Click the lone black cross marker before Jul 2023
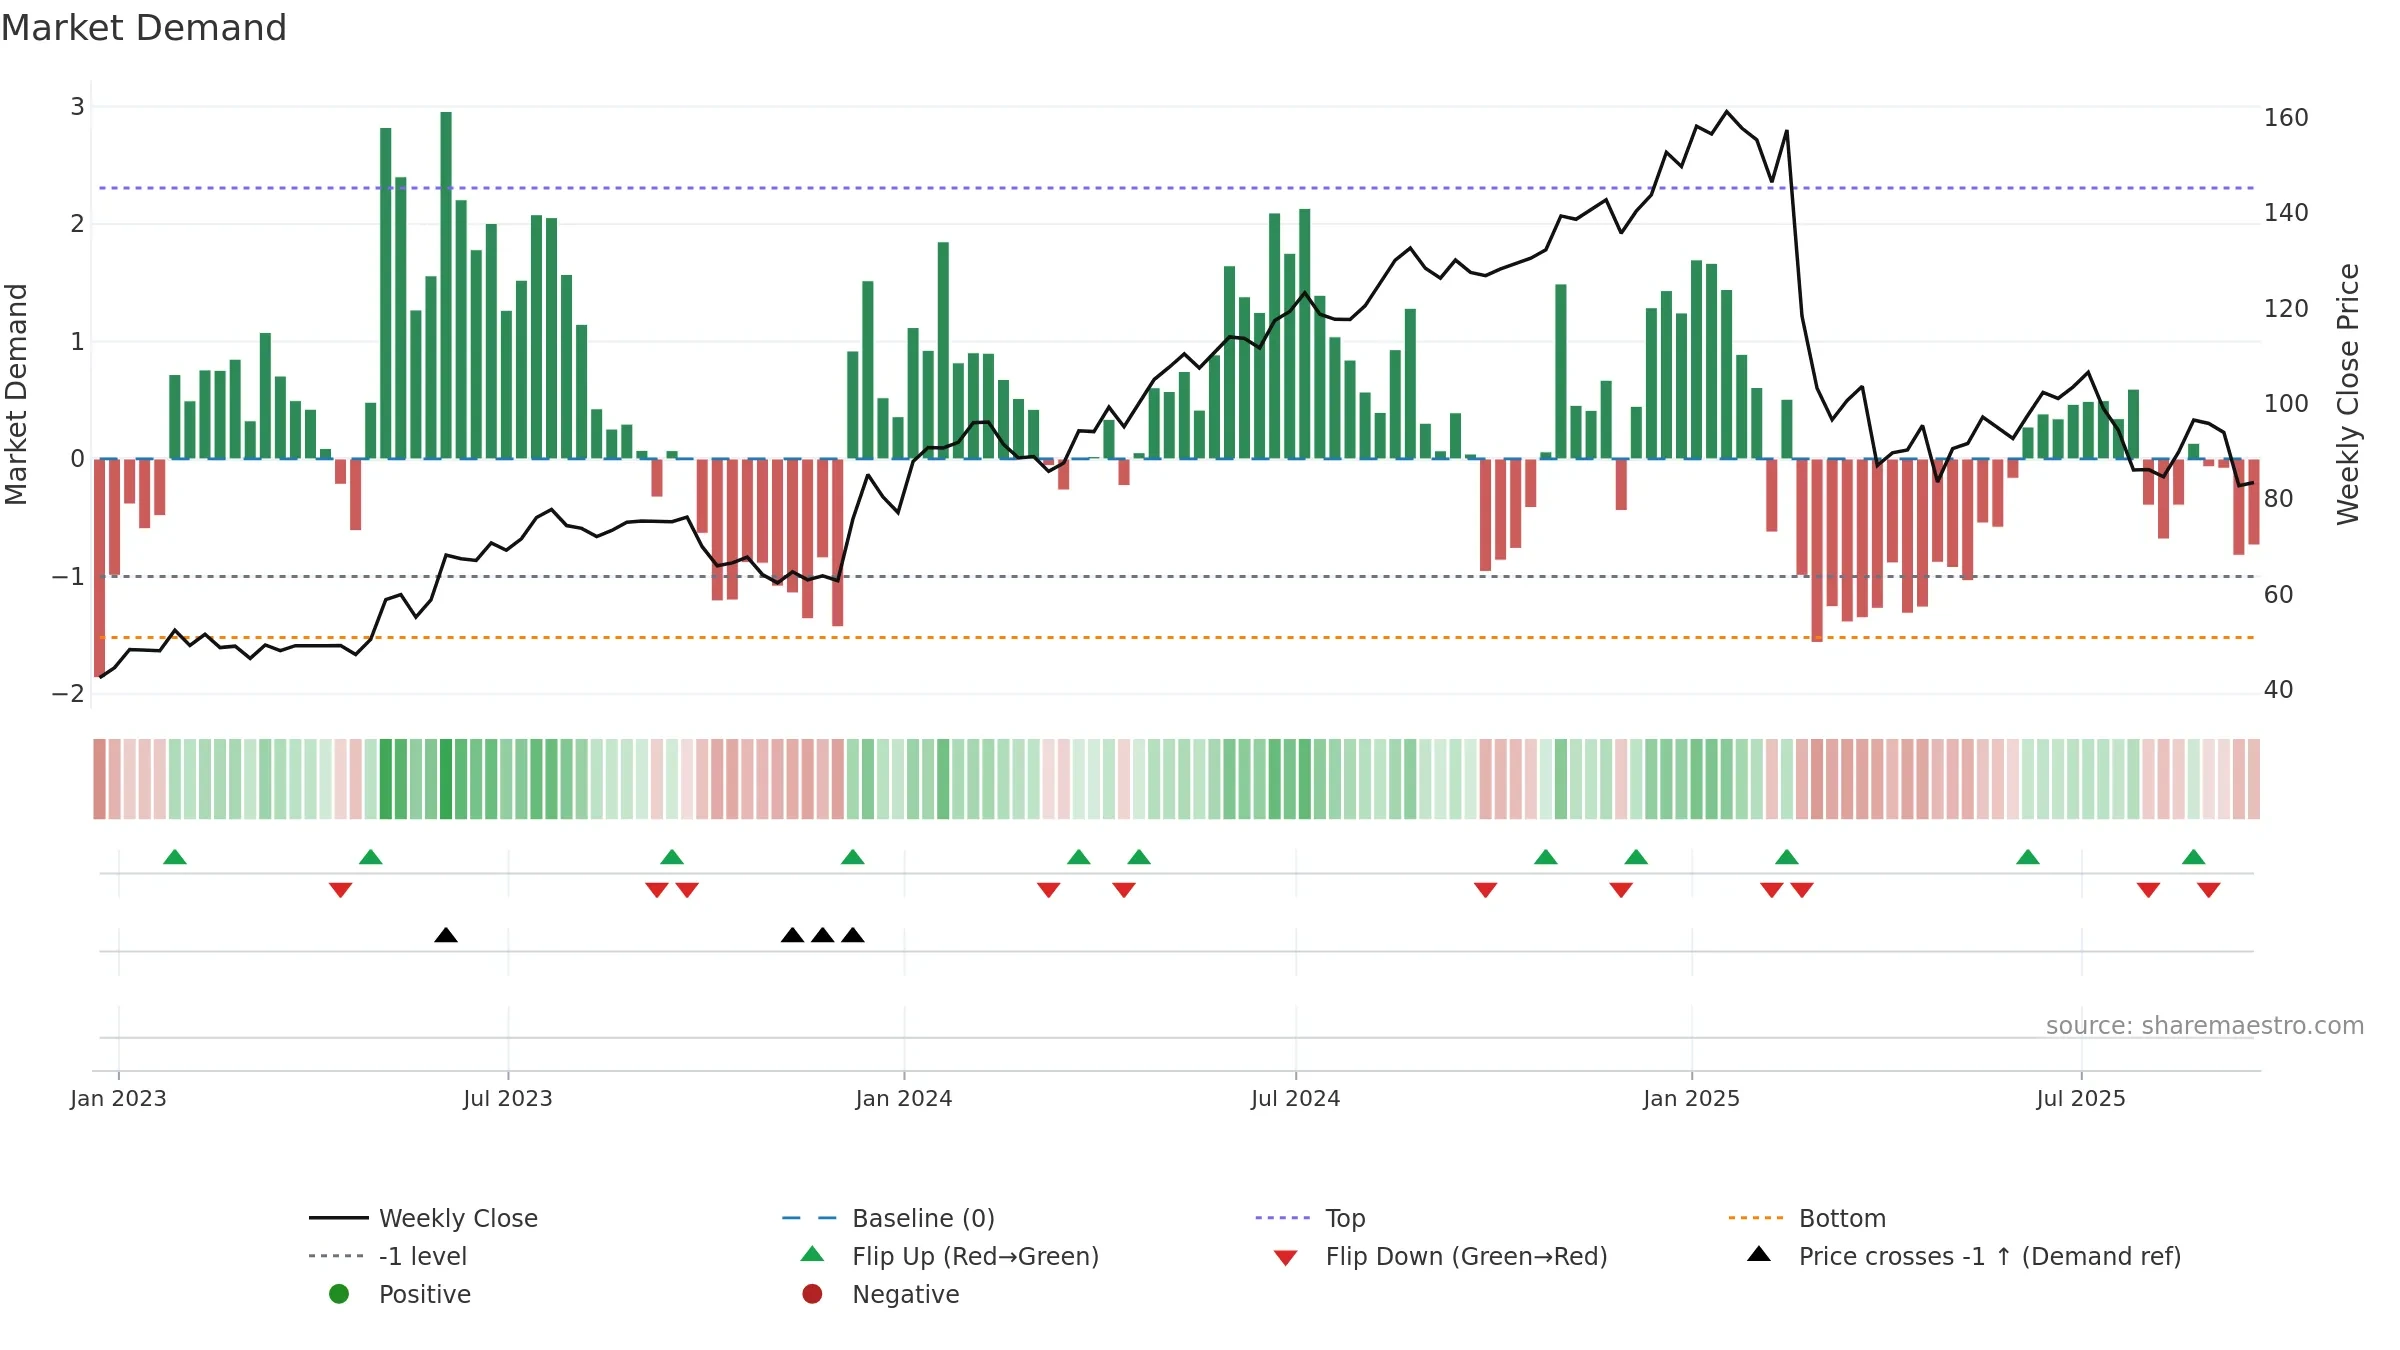Screen dimensions: 2400x1350 pos(446,935)
